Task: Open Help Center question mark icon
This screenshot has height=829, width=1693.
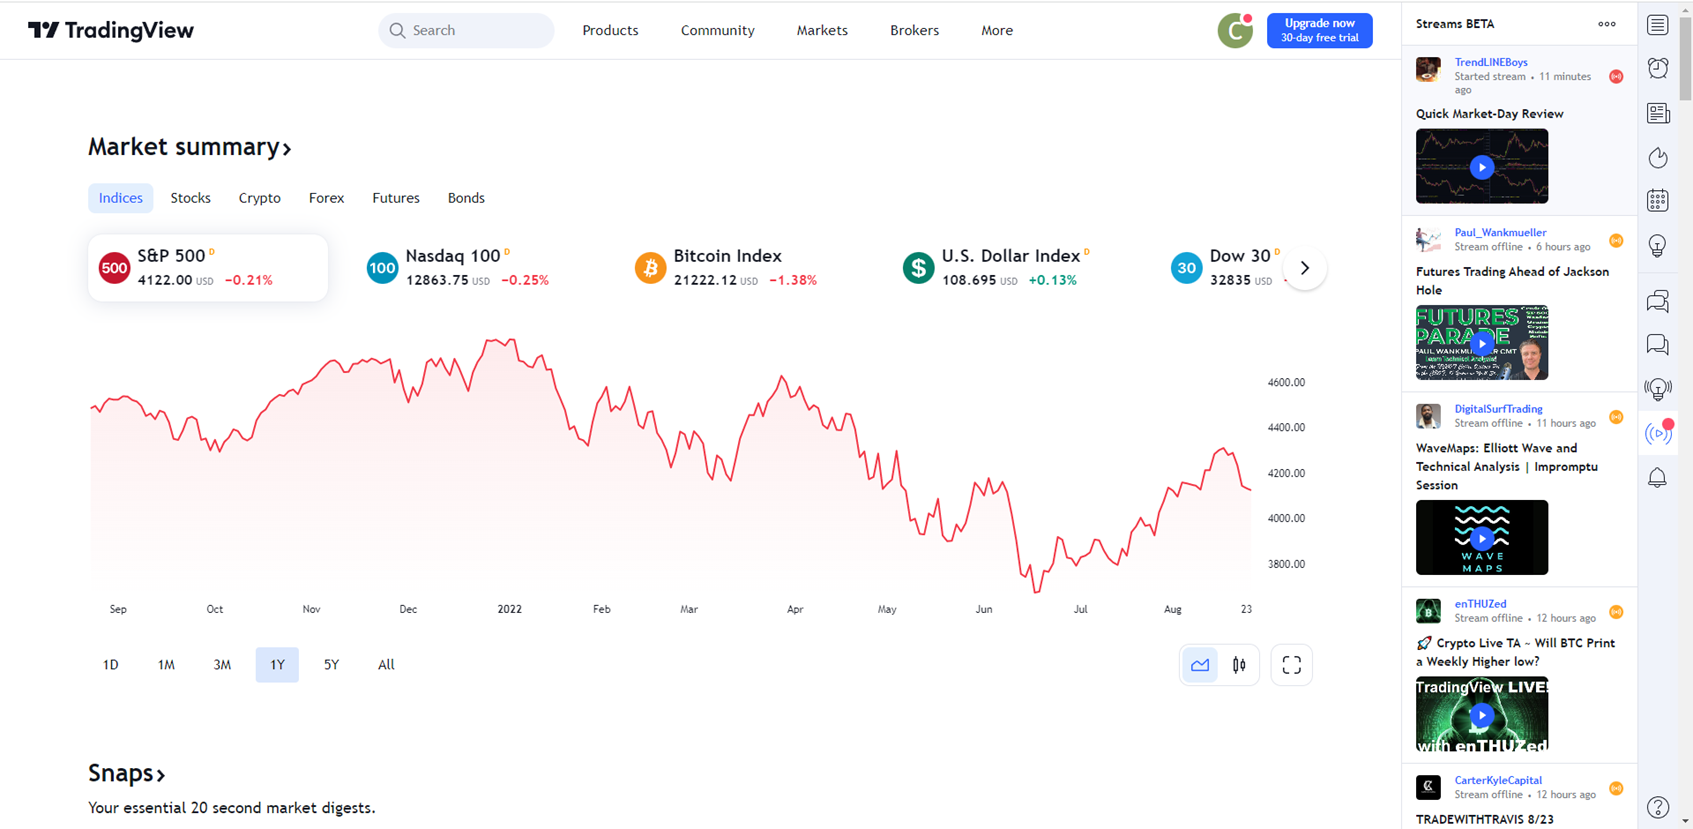Action: (x=1658, y=807)
